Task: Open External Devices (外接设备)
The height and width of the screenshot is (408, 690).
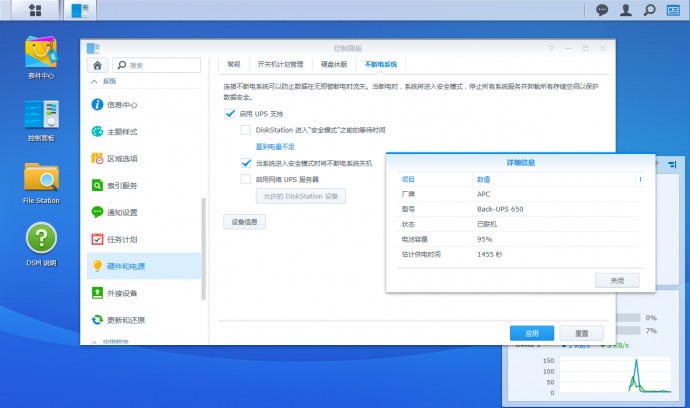Action: 144,293
